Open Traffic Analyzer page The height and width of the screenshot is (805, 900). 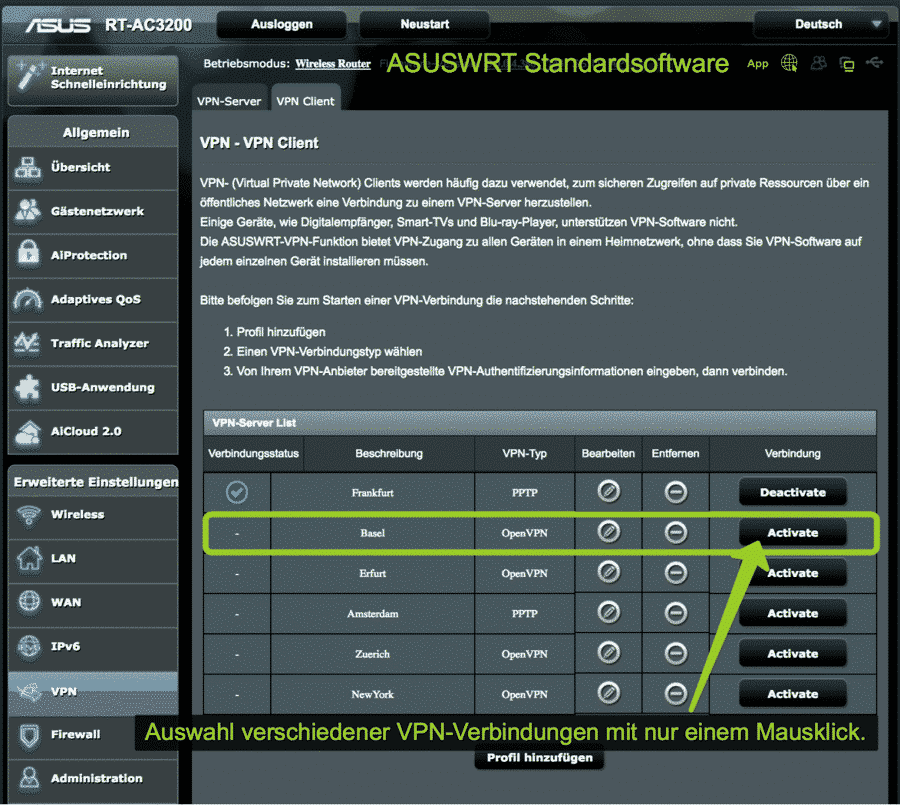click(x=93, y=343)
